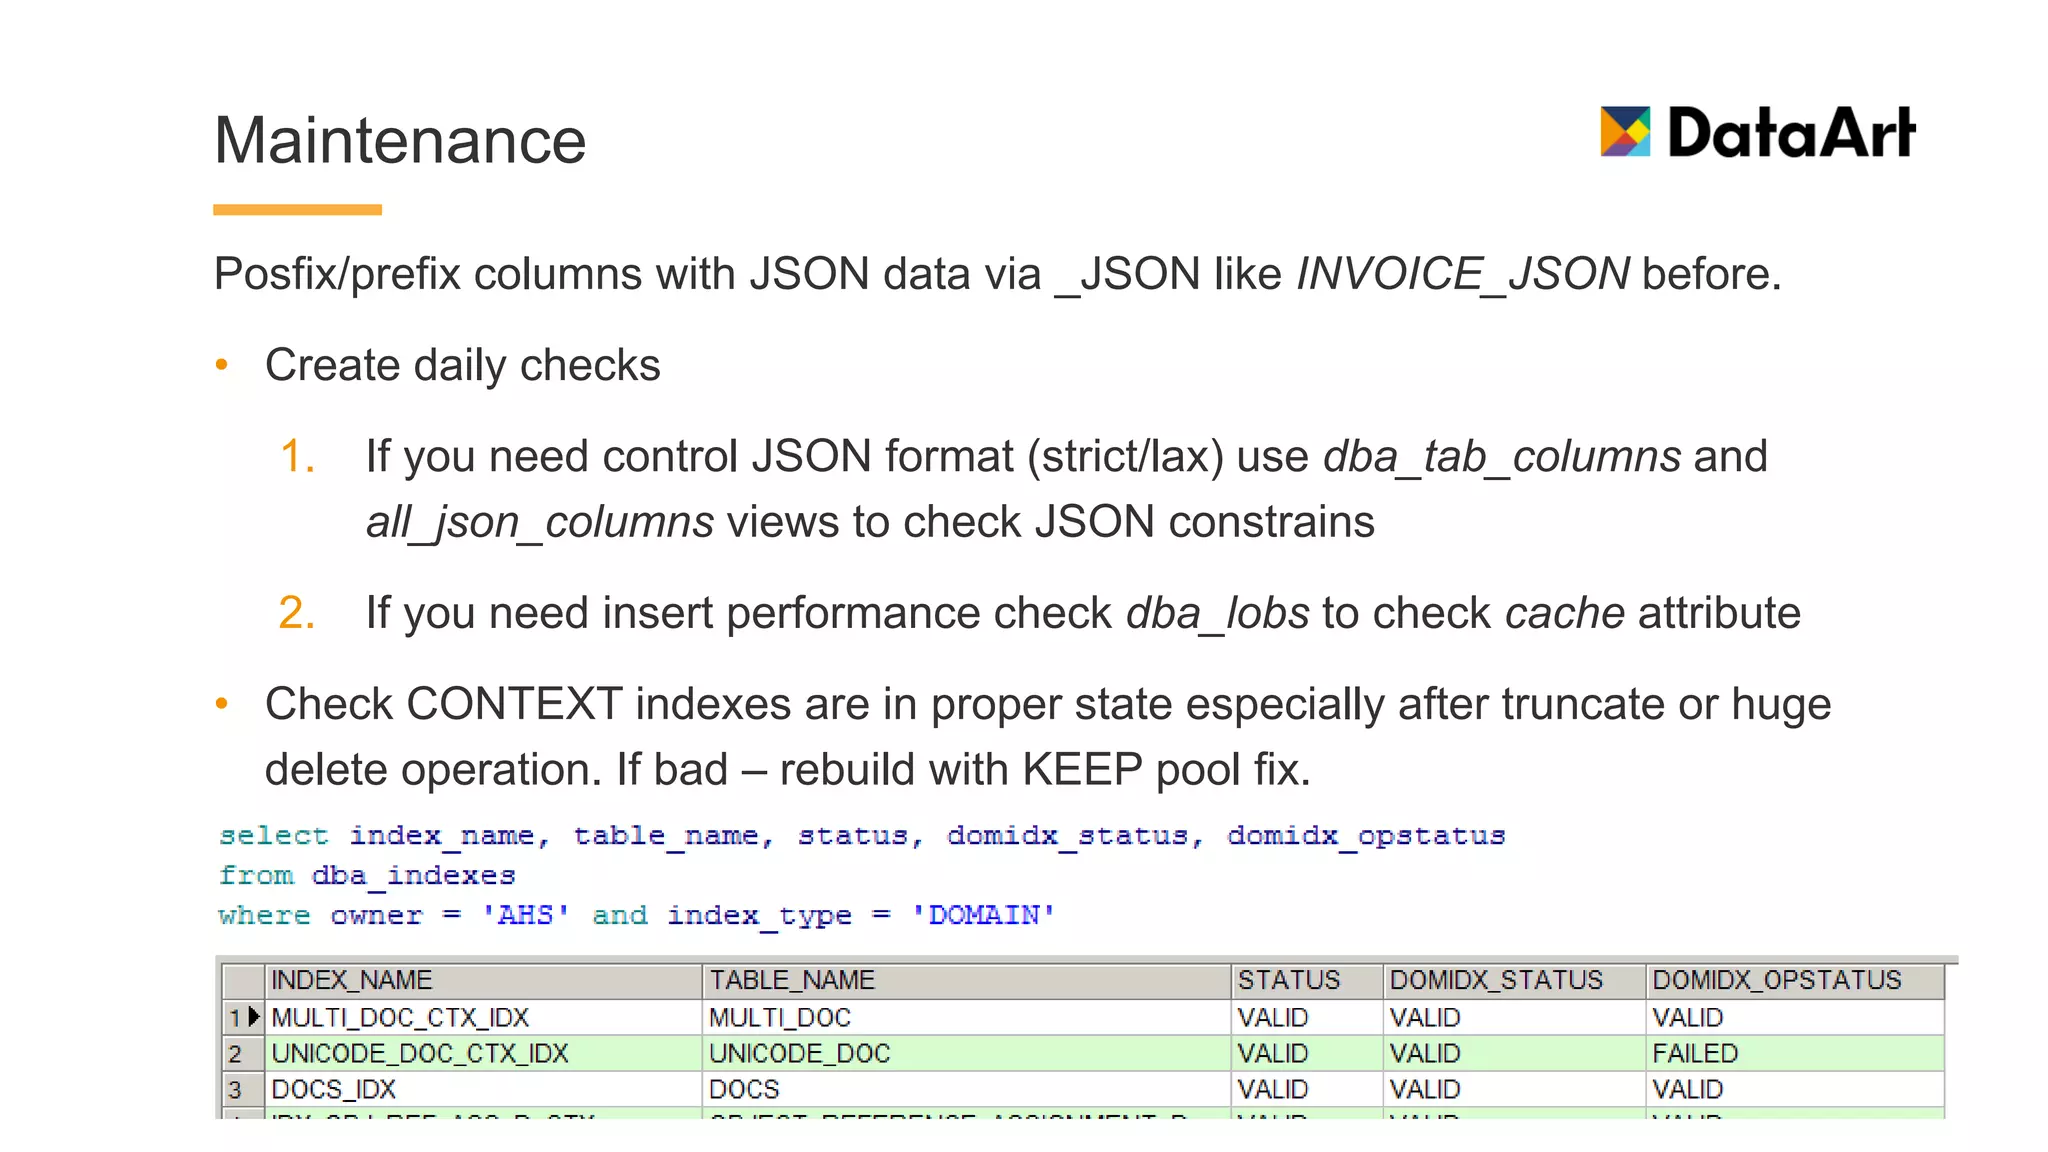The image size is (2048, 1152).
Task: Click the 'dba_tab_columns' italic text
Action: 1502,457
